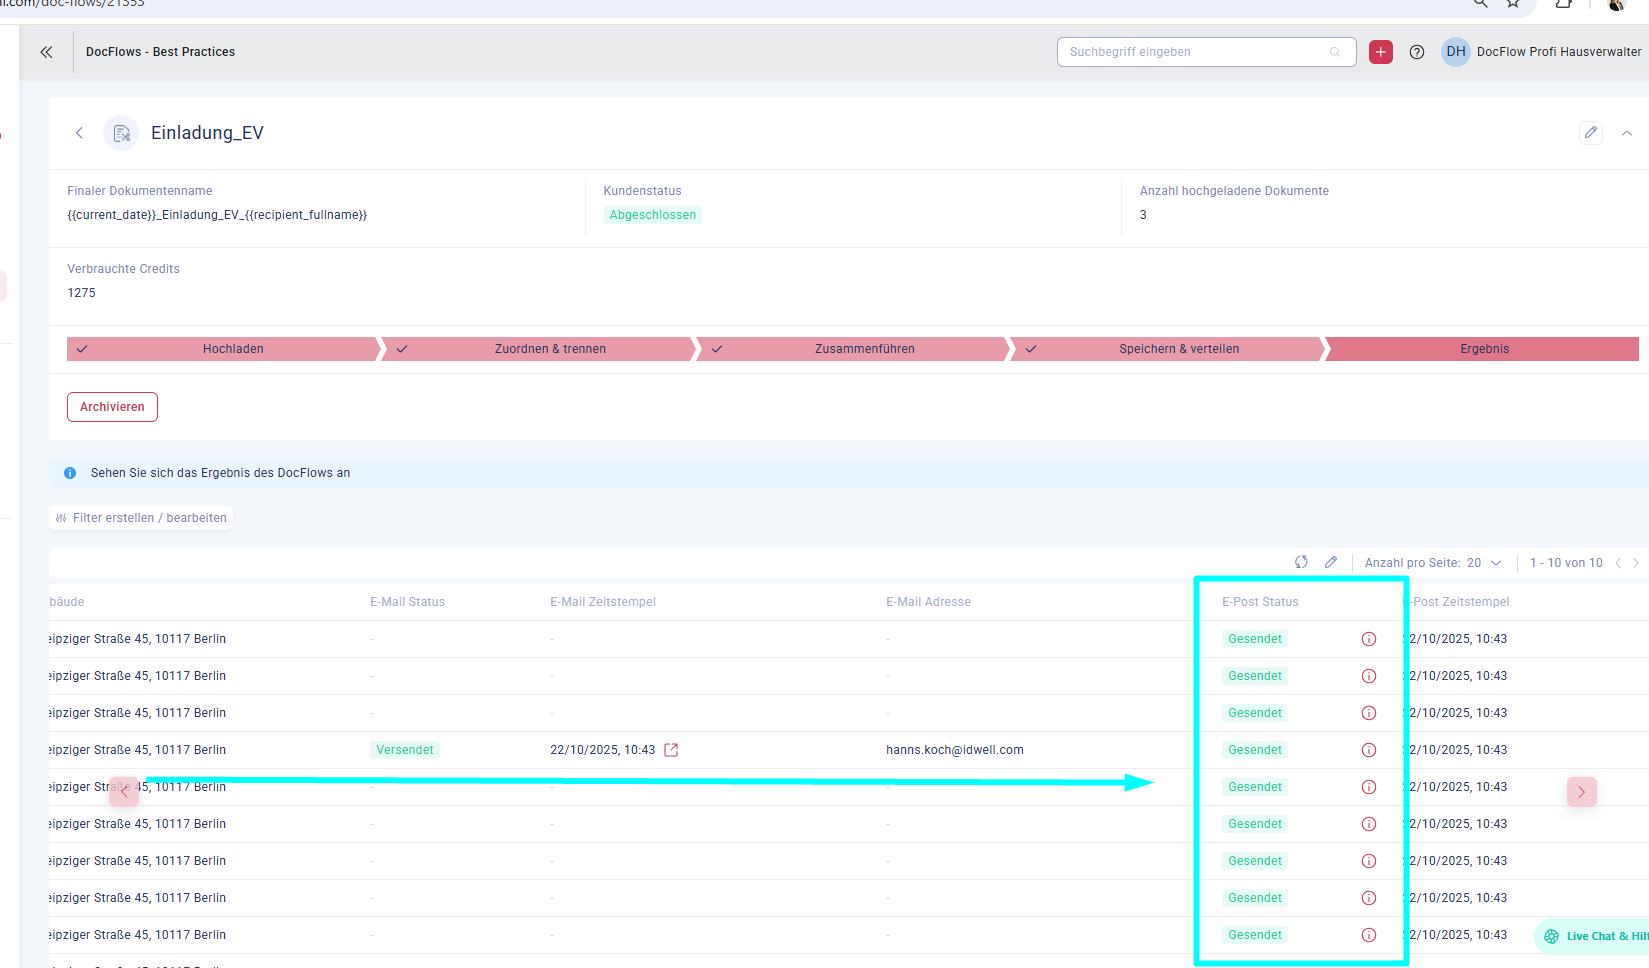Show info for first Gesendet E-Post row
Image resolution: width=1649 pixels, height=968 pixels.
1368,639
